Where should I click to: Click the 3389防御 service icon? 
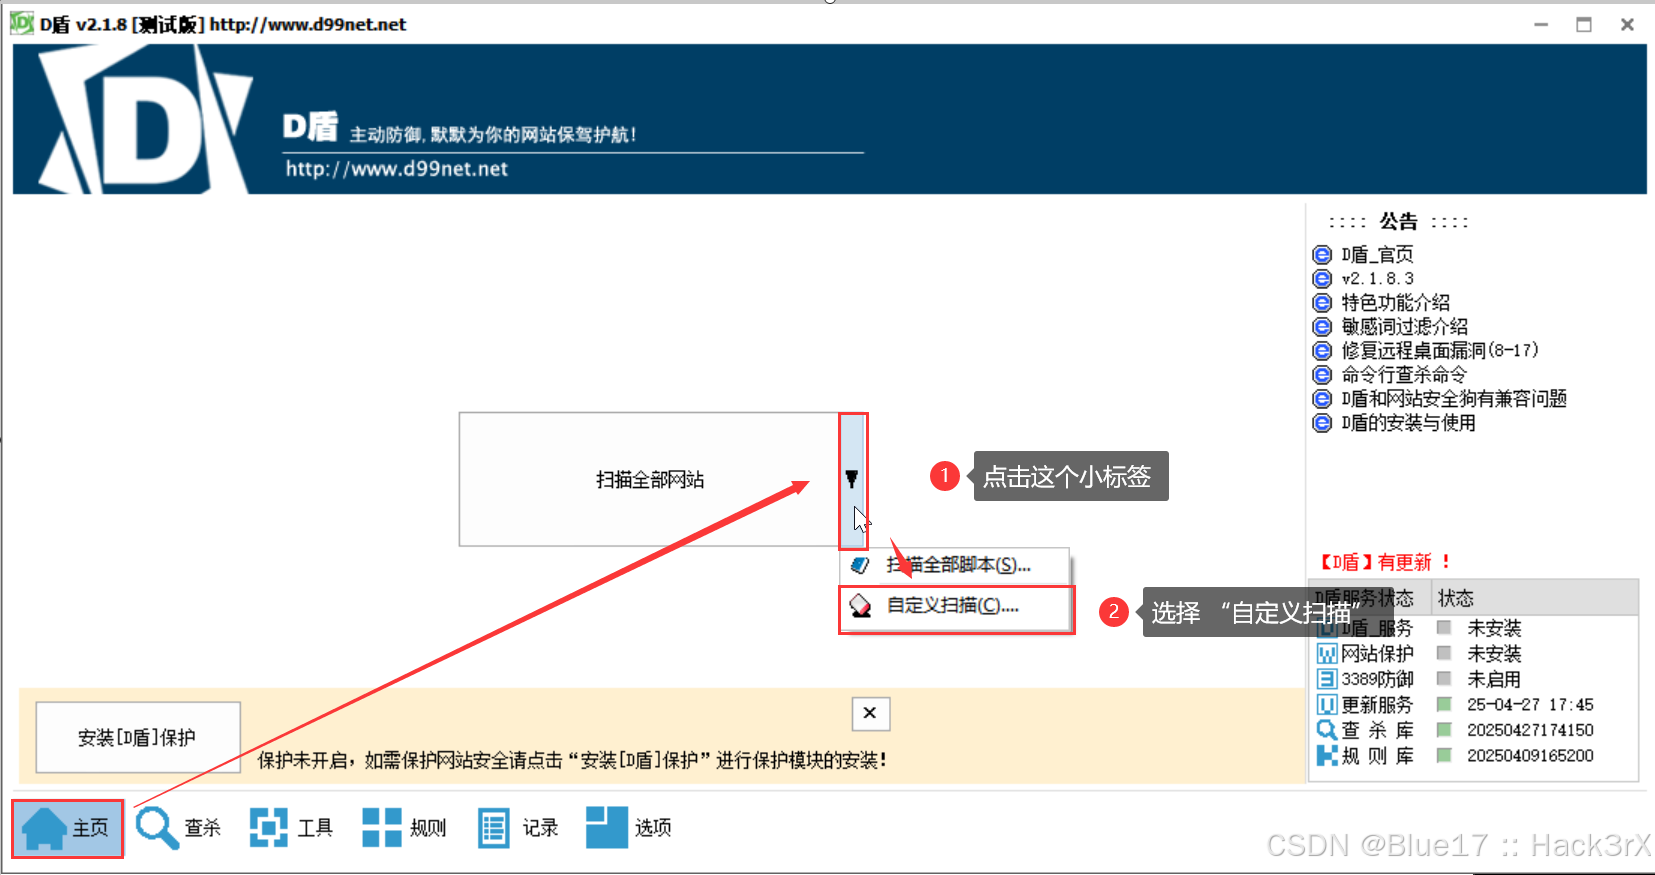[1327, 679]
